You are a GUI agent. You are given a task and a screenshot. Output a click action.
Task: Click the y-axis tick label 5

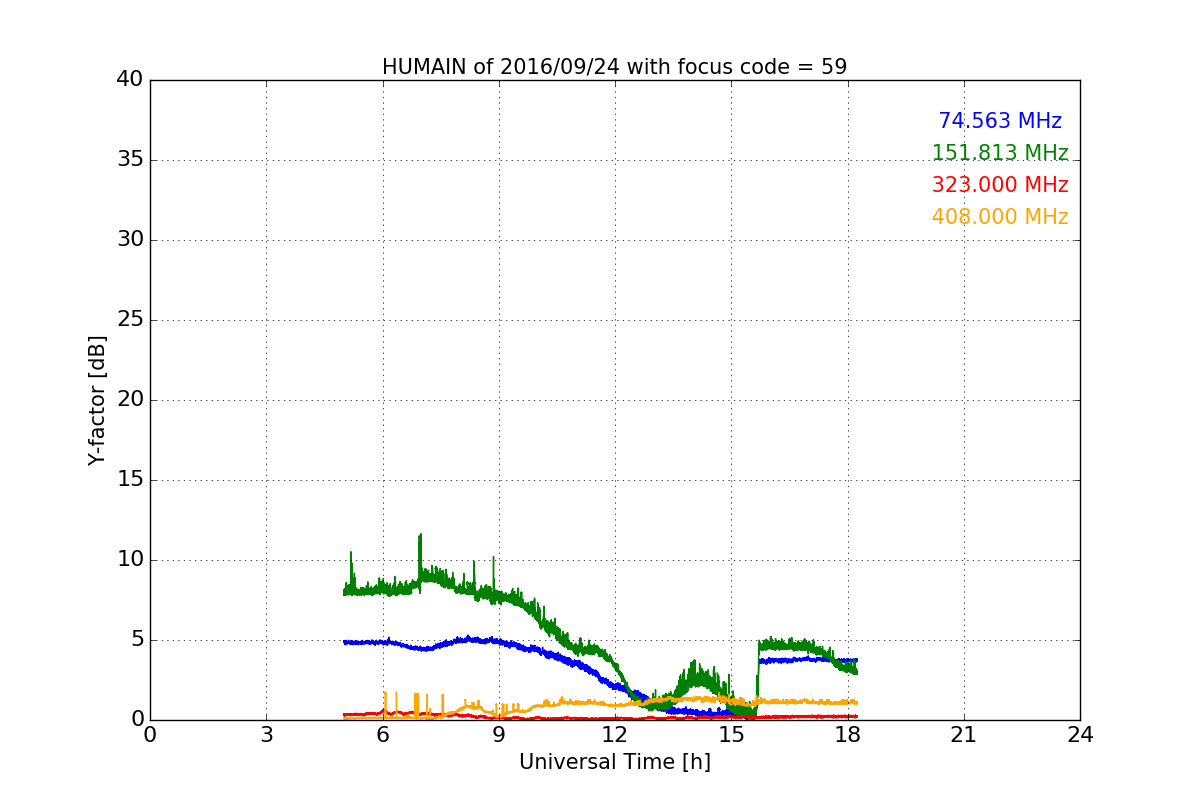click(137, 640)
